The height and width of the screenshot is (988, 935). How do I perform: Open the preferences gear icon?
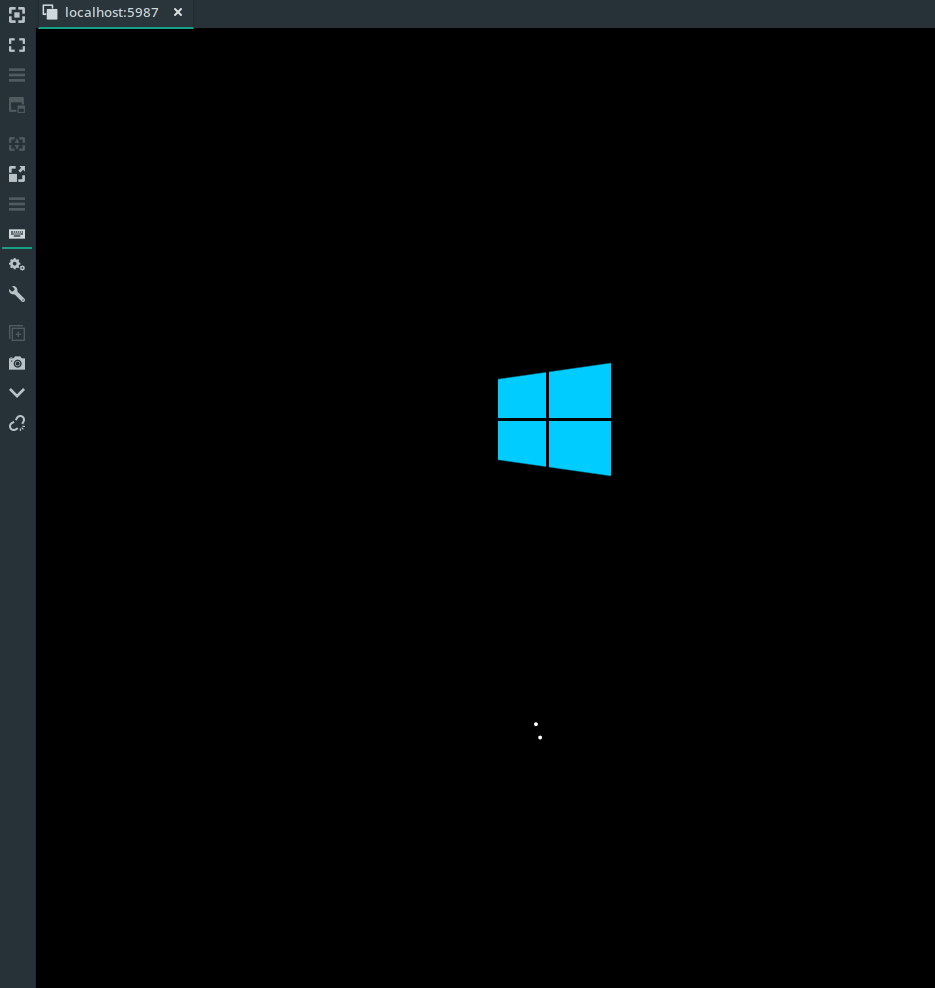coord(16,264)
